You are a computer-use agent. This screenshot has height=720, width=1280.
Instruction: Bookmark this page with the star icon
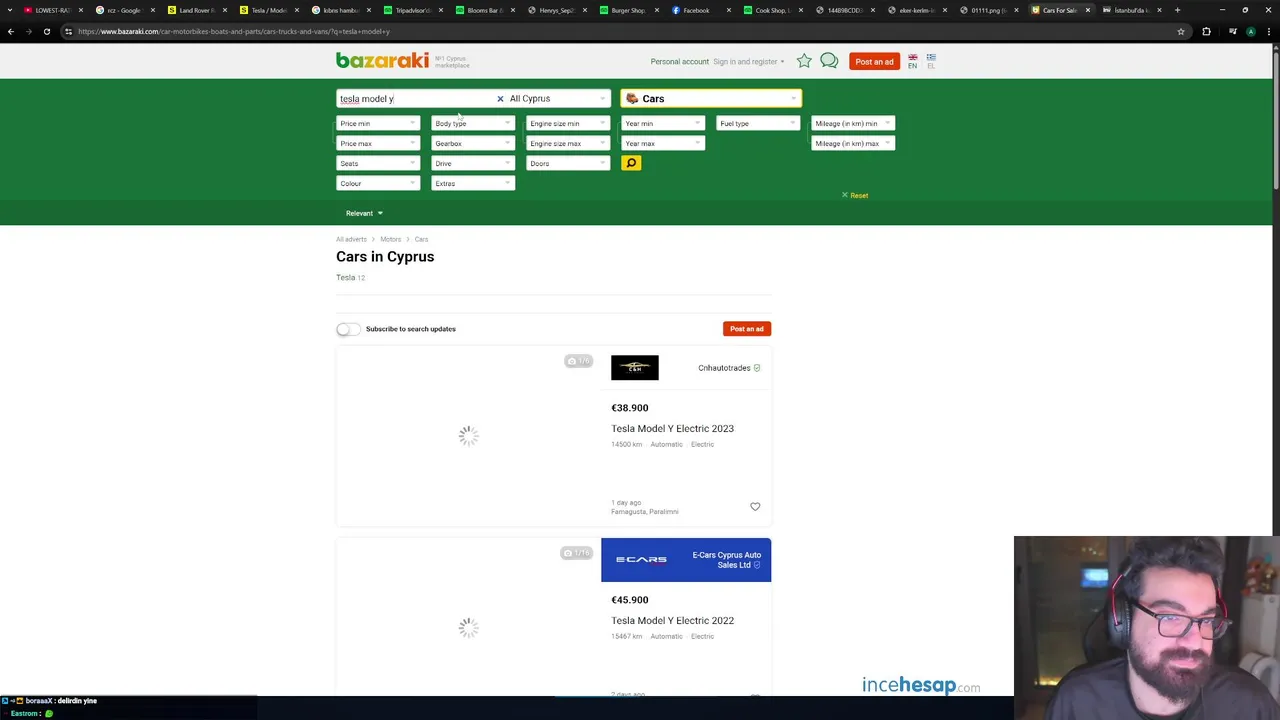click(x=1181, y=31)
